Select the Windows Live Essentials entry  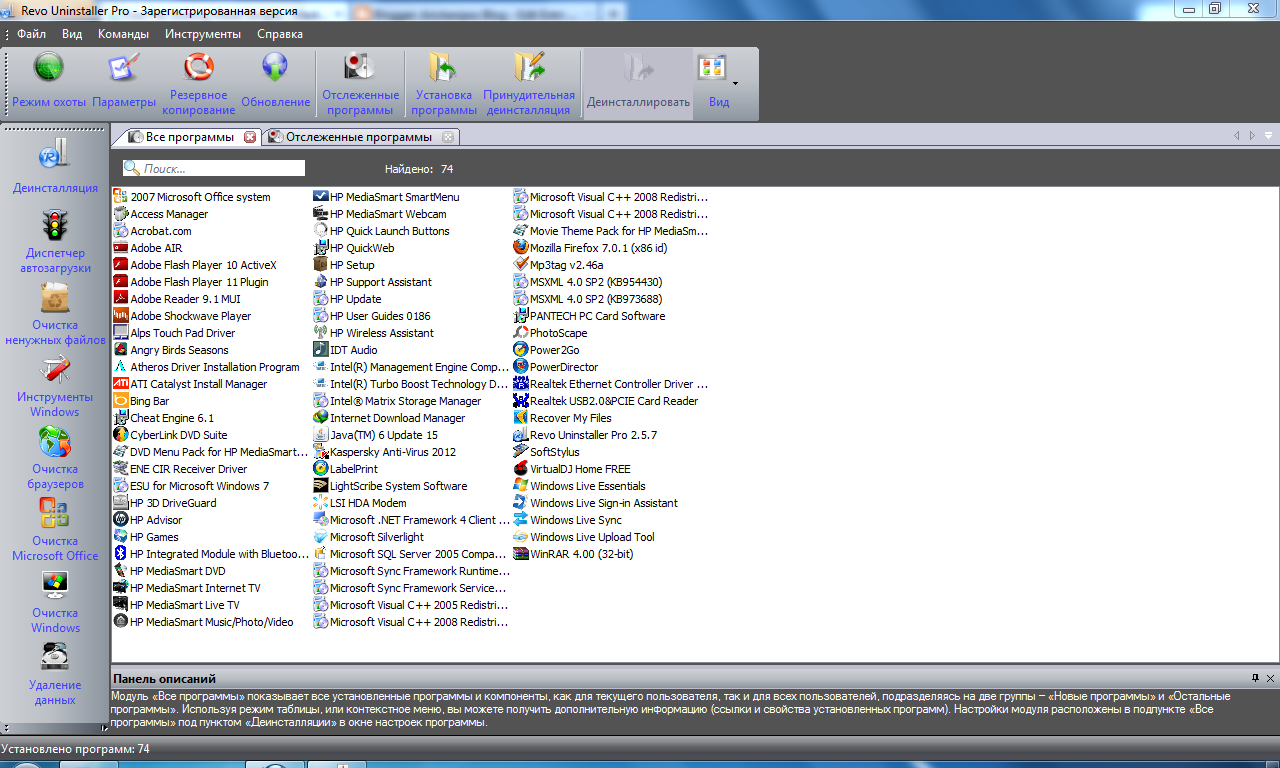[580, 486]
